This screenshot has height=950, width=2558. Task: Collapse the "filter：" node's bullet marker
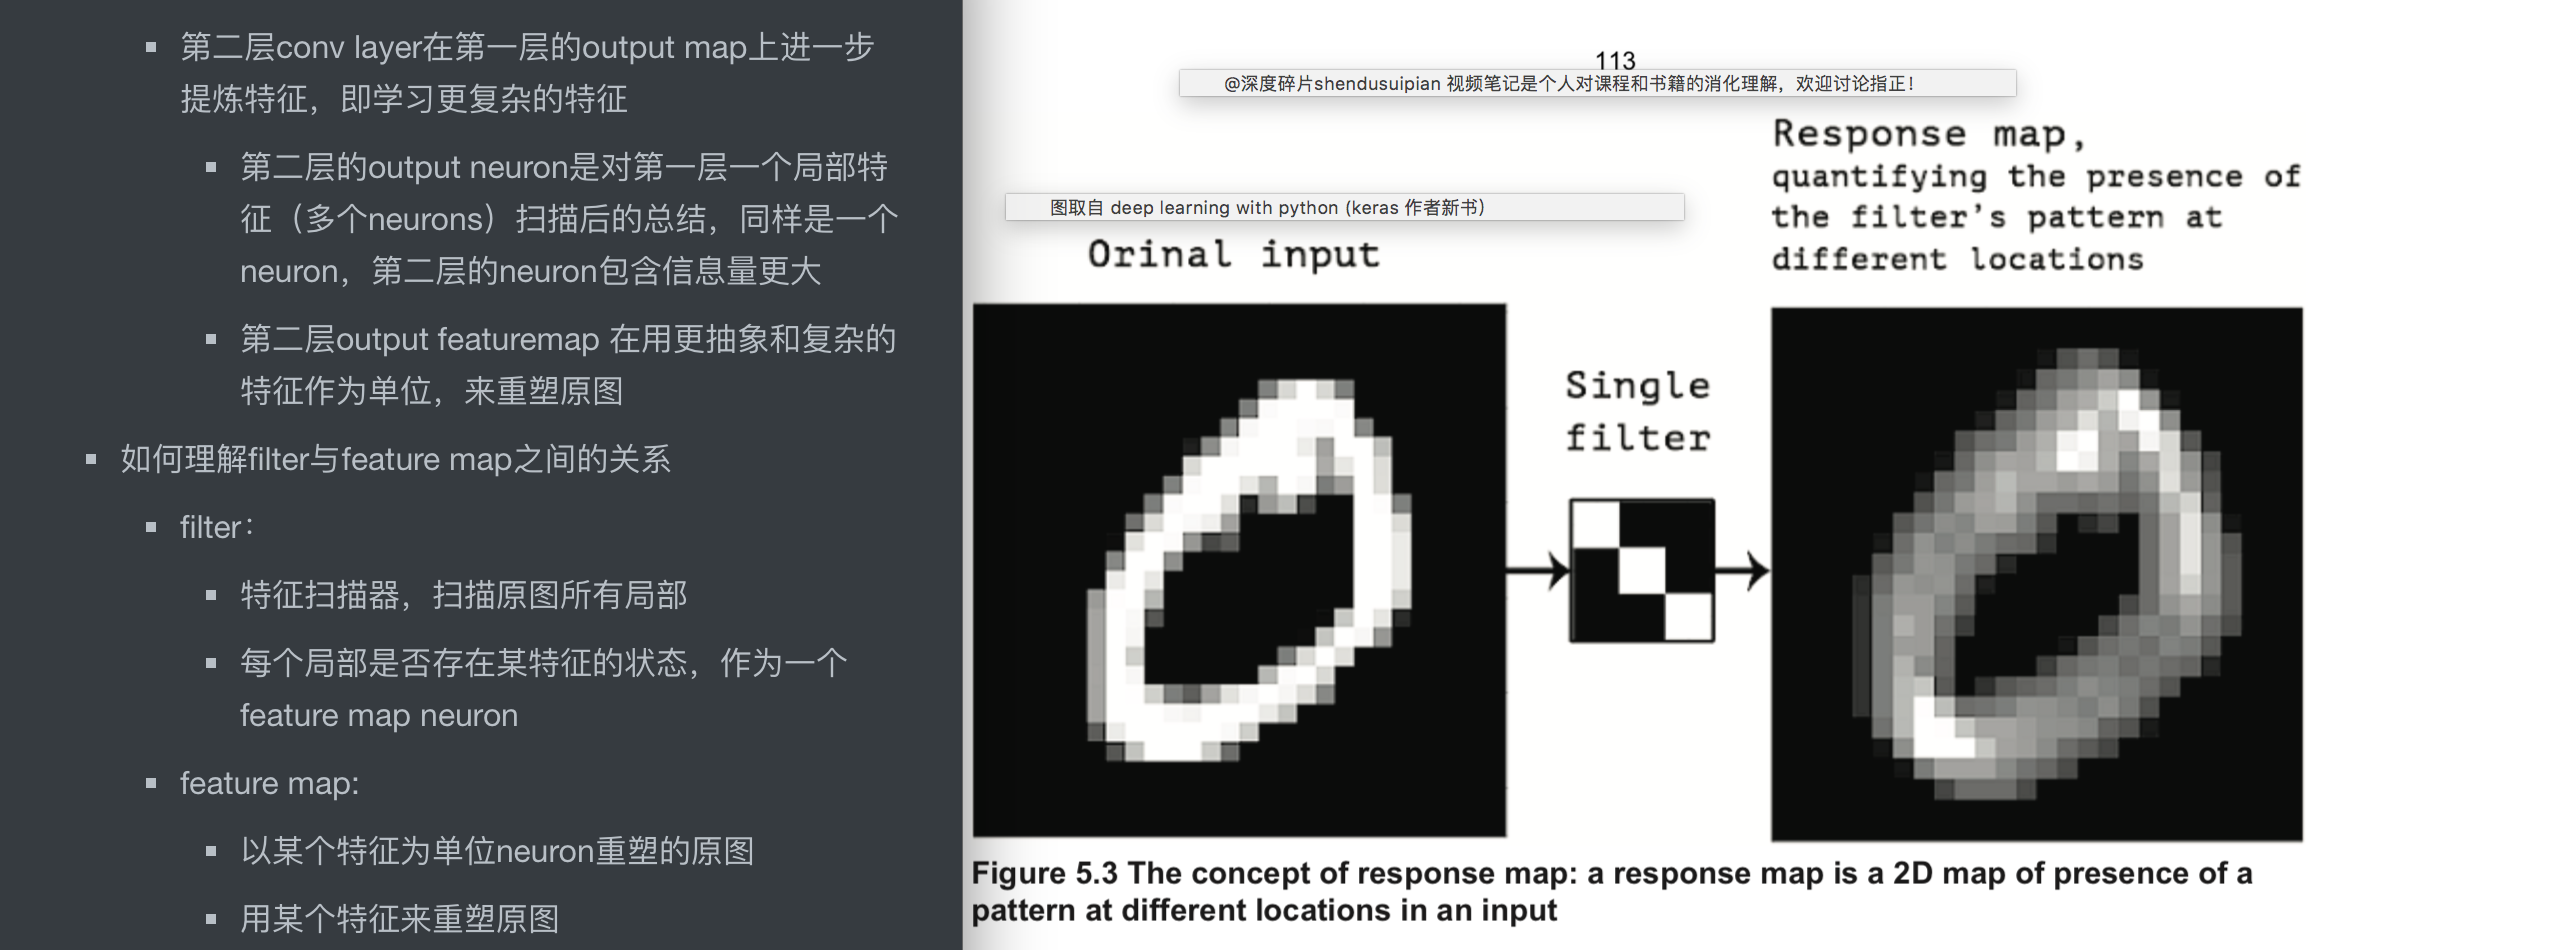click(151, 527)
